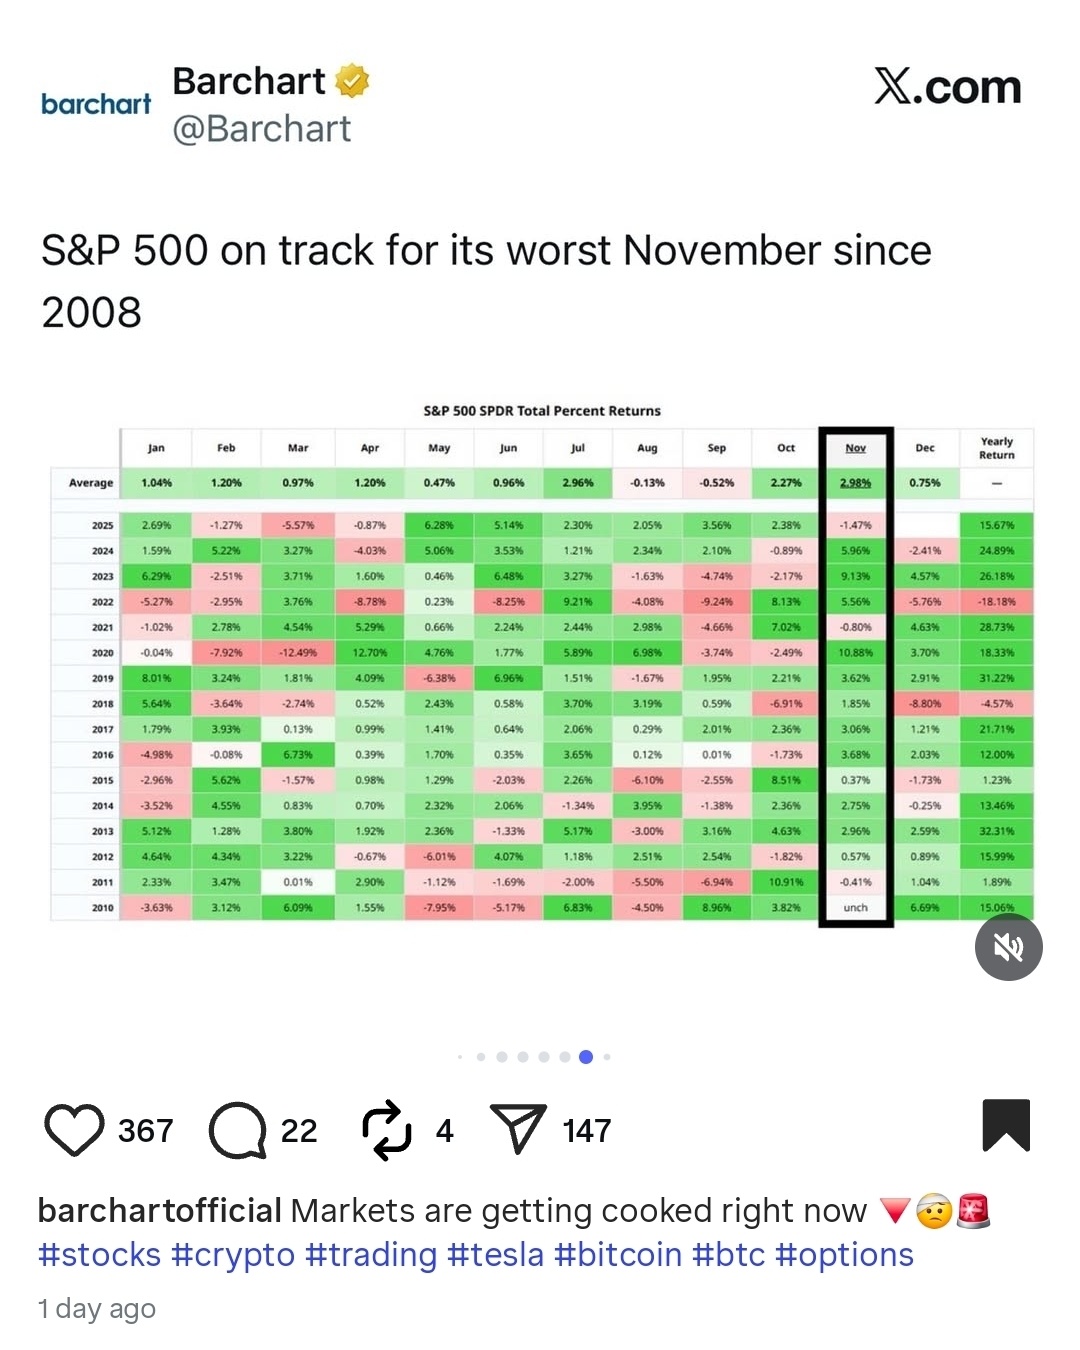Open the barchart logo profile picture
This screenshot has width=1080, height=1350.
pyautogui.click(x=96, y=104)
